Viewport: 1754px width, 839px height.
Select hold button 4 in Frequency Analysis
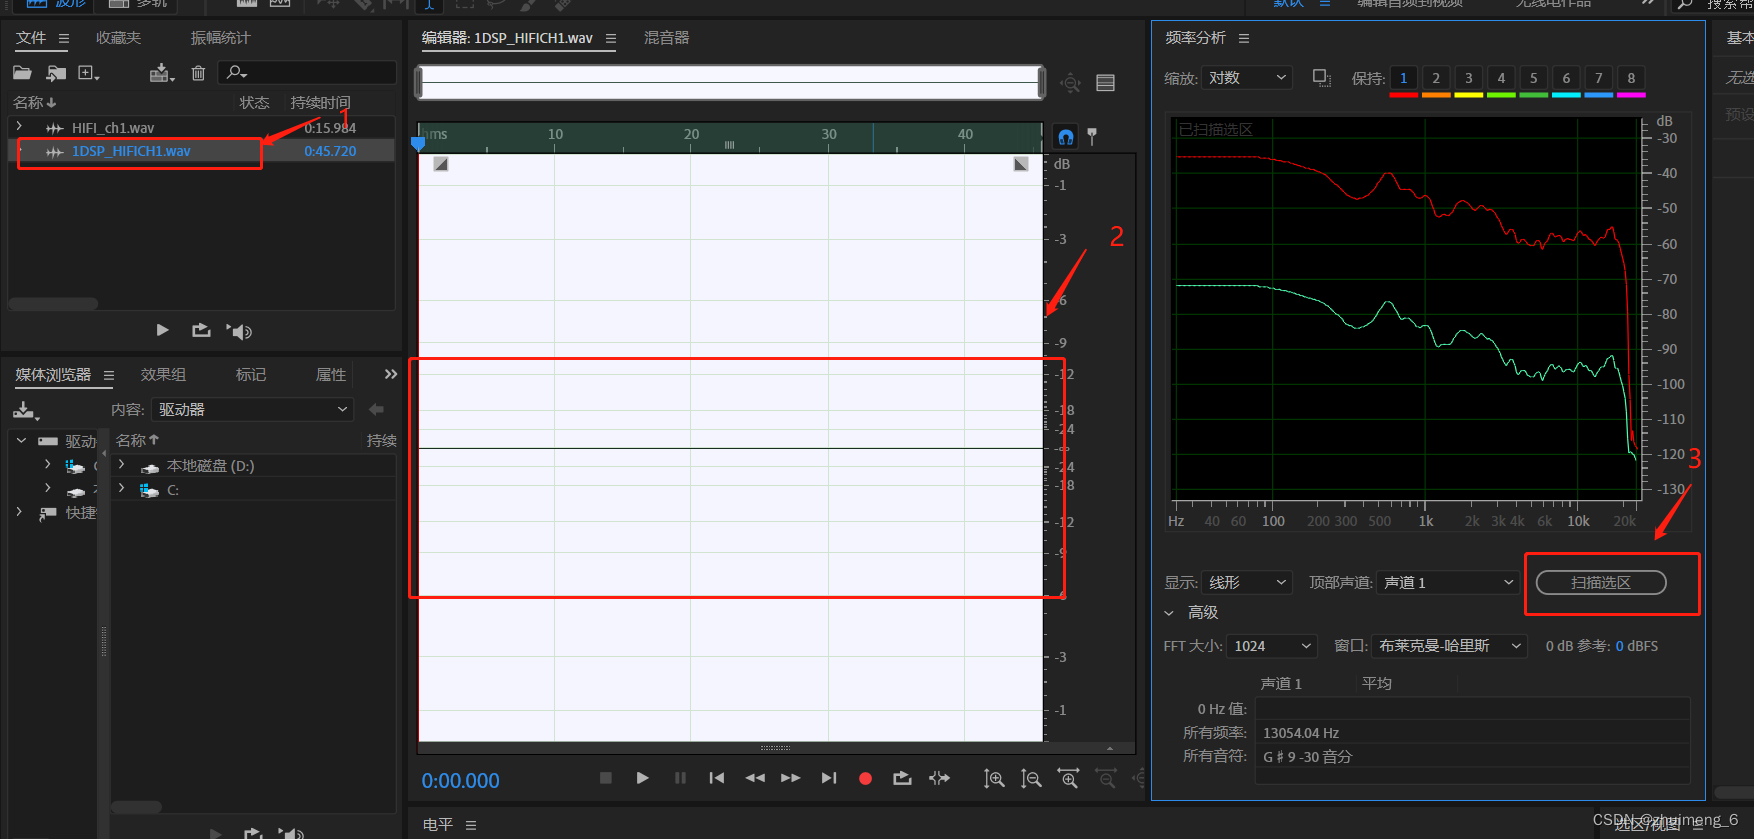(x=1501, y=78)
